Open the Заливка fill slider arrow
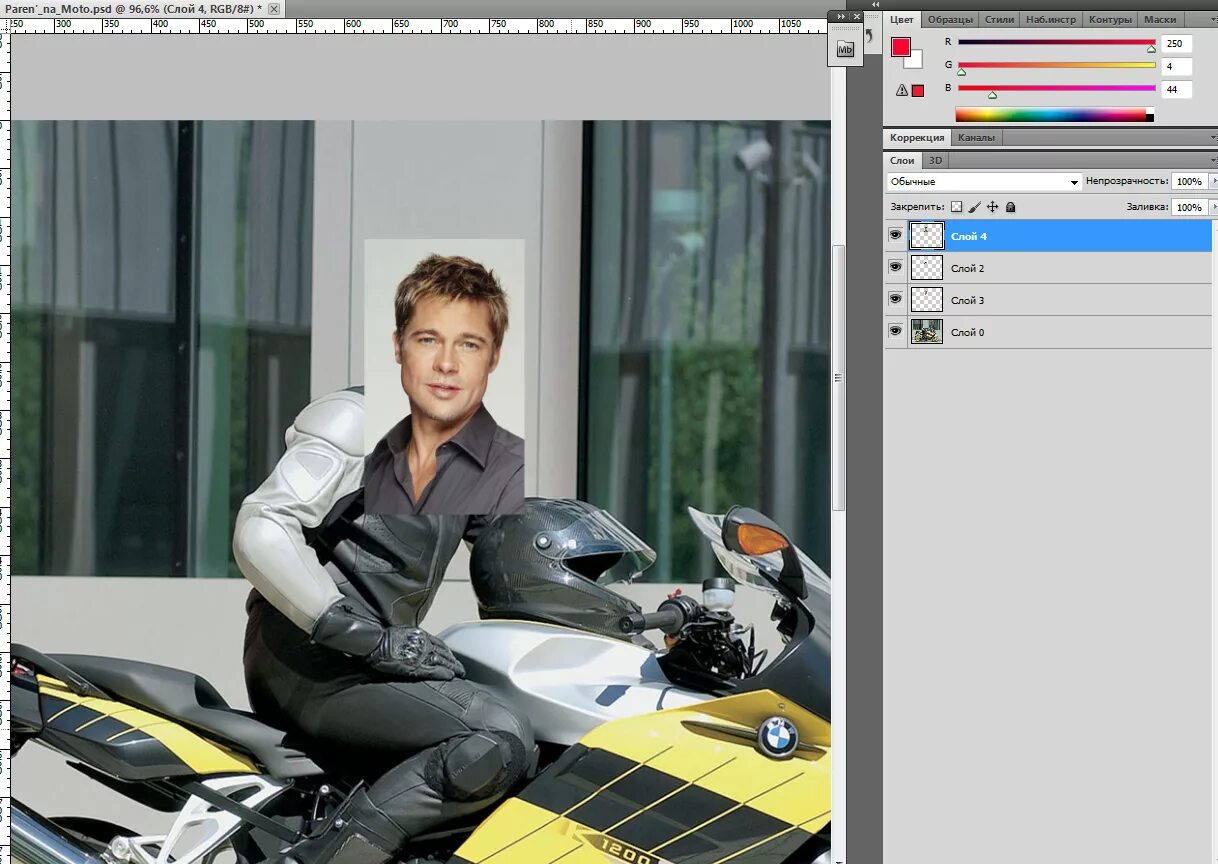The width and height of the screenshot is (1218, 864). pos(1214,207)
